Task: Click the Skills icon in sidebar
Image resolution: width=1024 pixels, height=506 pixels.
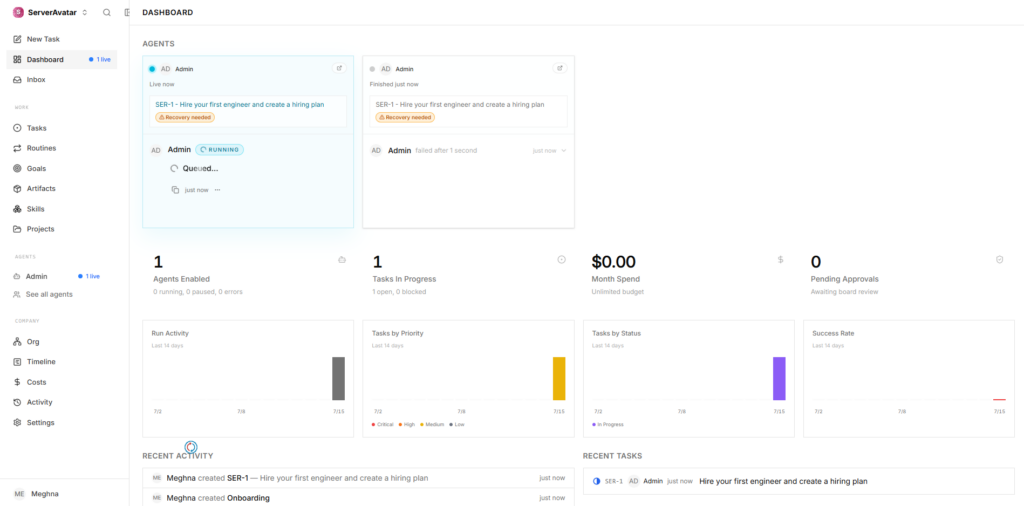Action: (x=18, y=209)
